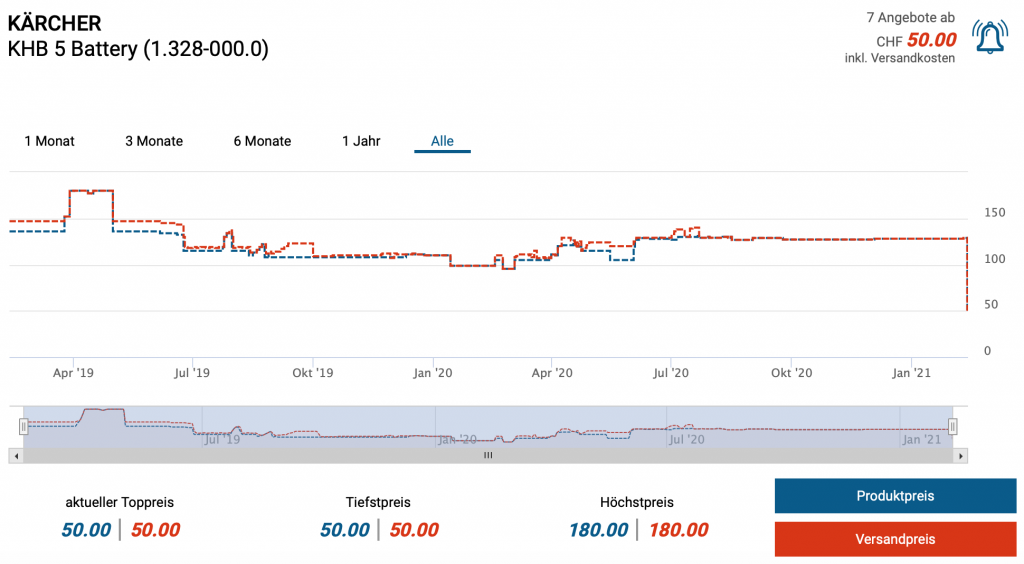Click the "7 Angebote ab" text
Screen dimensions: 1024x564
[x=910, y=18]
